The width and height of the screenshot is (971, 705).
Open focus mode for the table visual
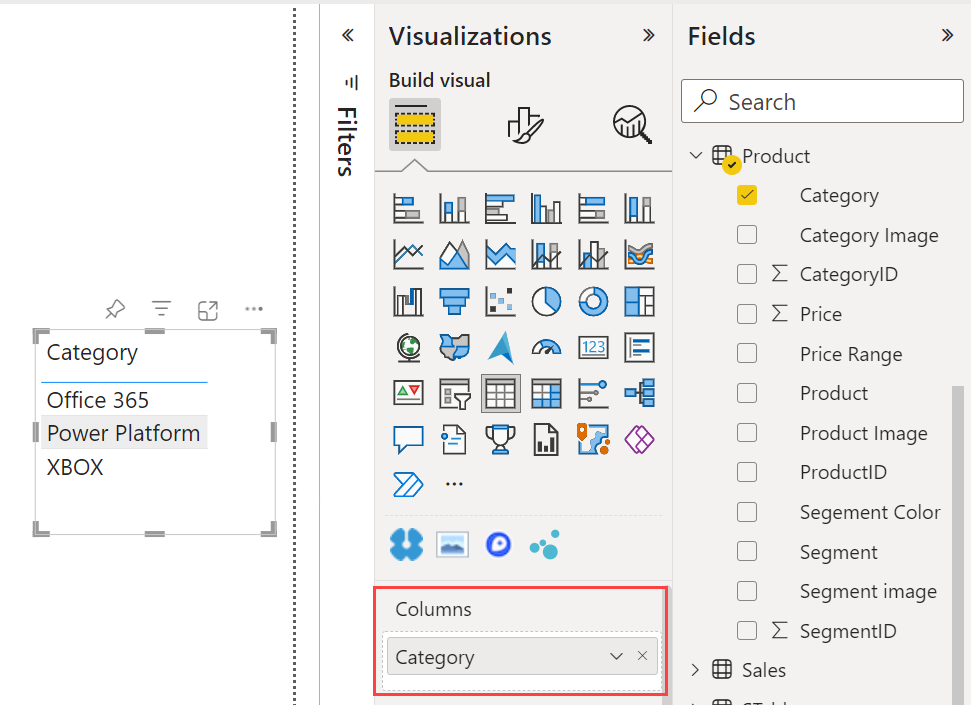click(x=207, y=310)
